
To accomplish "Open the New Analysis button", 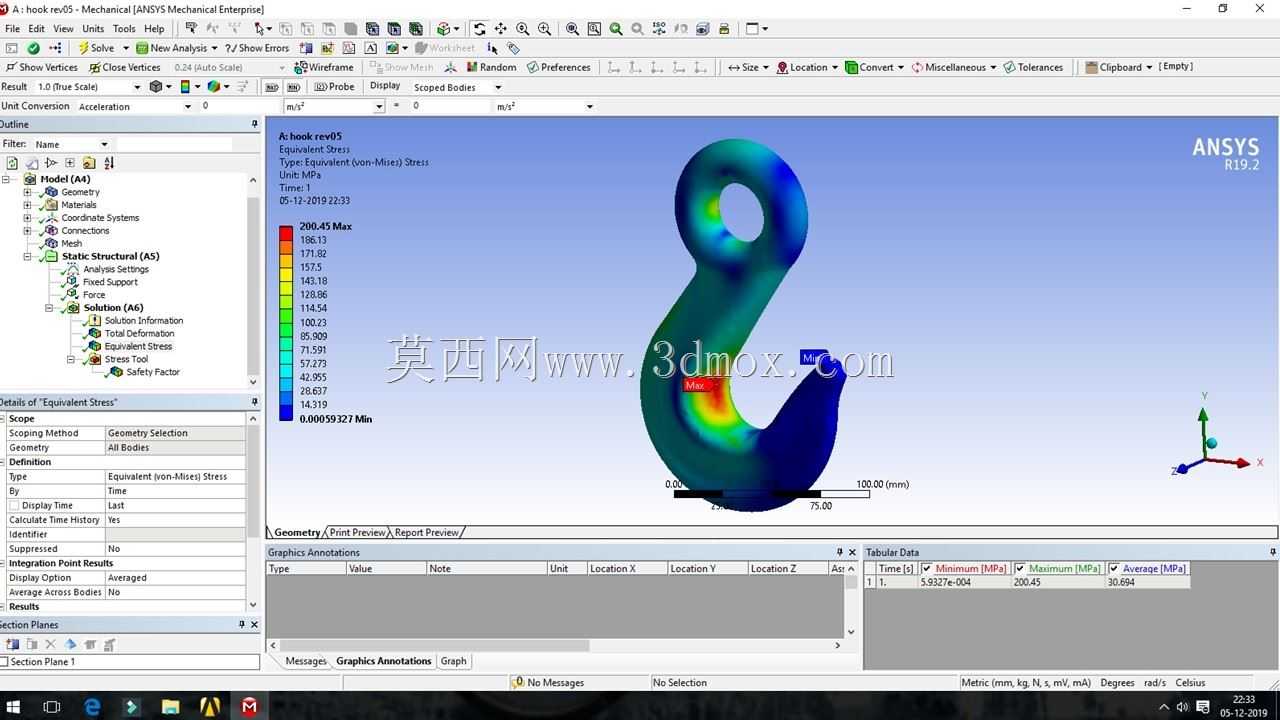I will pos(176,48).
